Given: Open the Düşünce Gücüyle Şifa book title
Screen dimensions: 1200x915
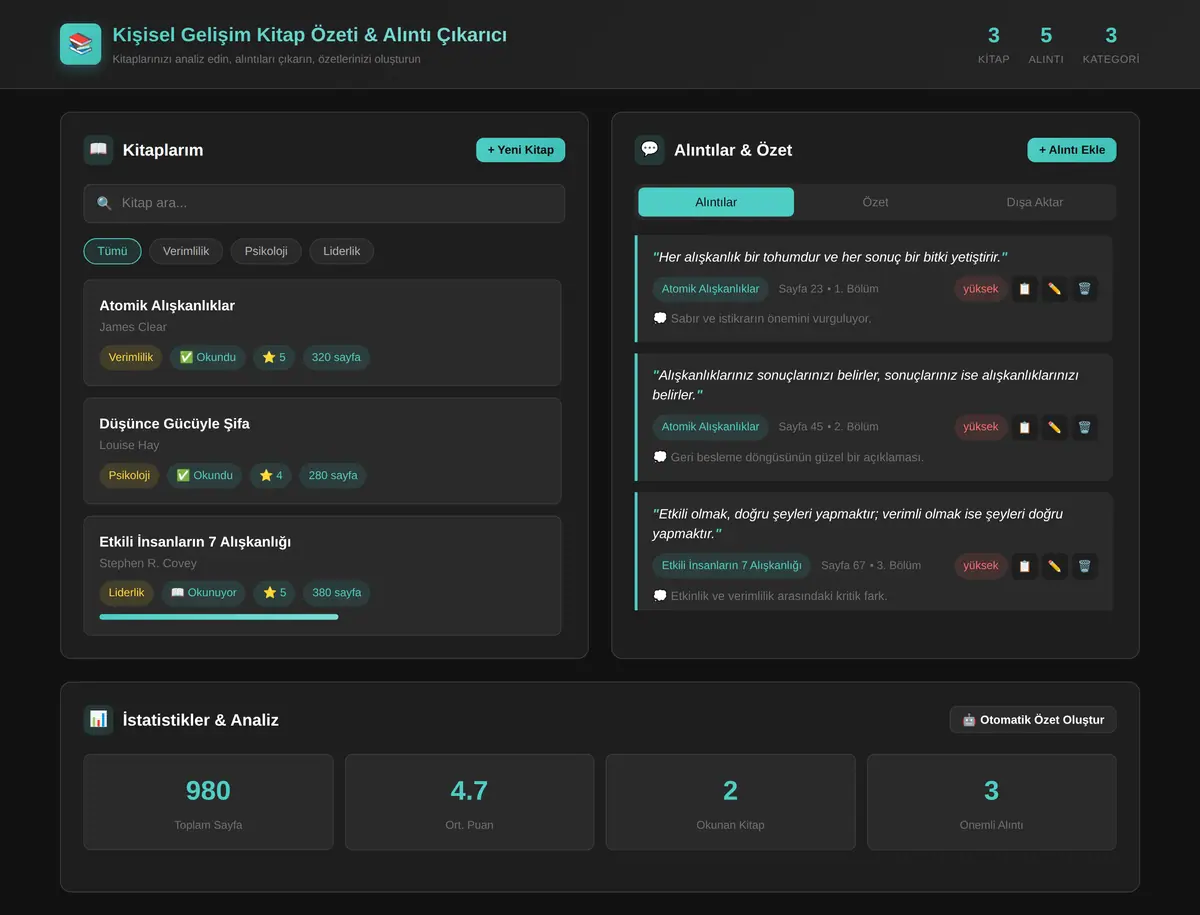Looking at the screenshot, I should 175,423.
